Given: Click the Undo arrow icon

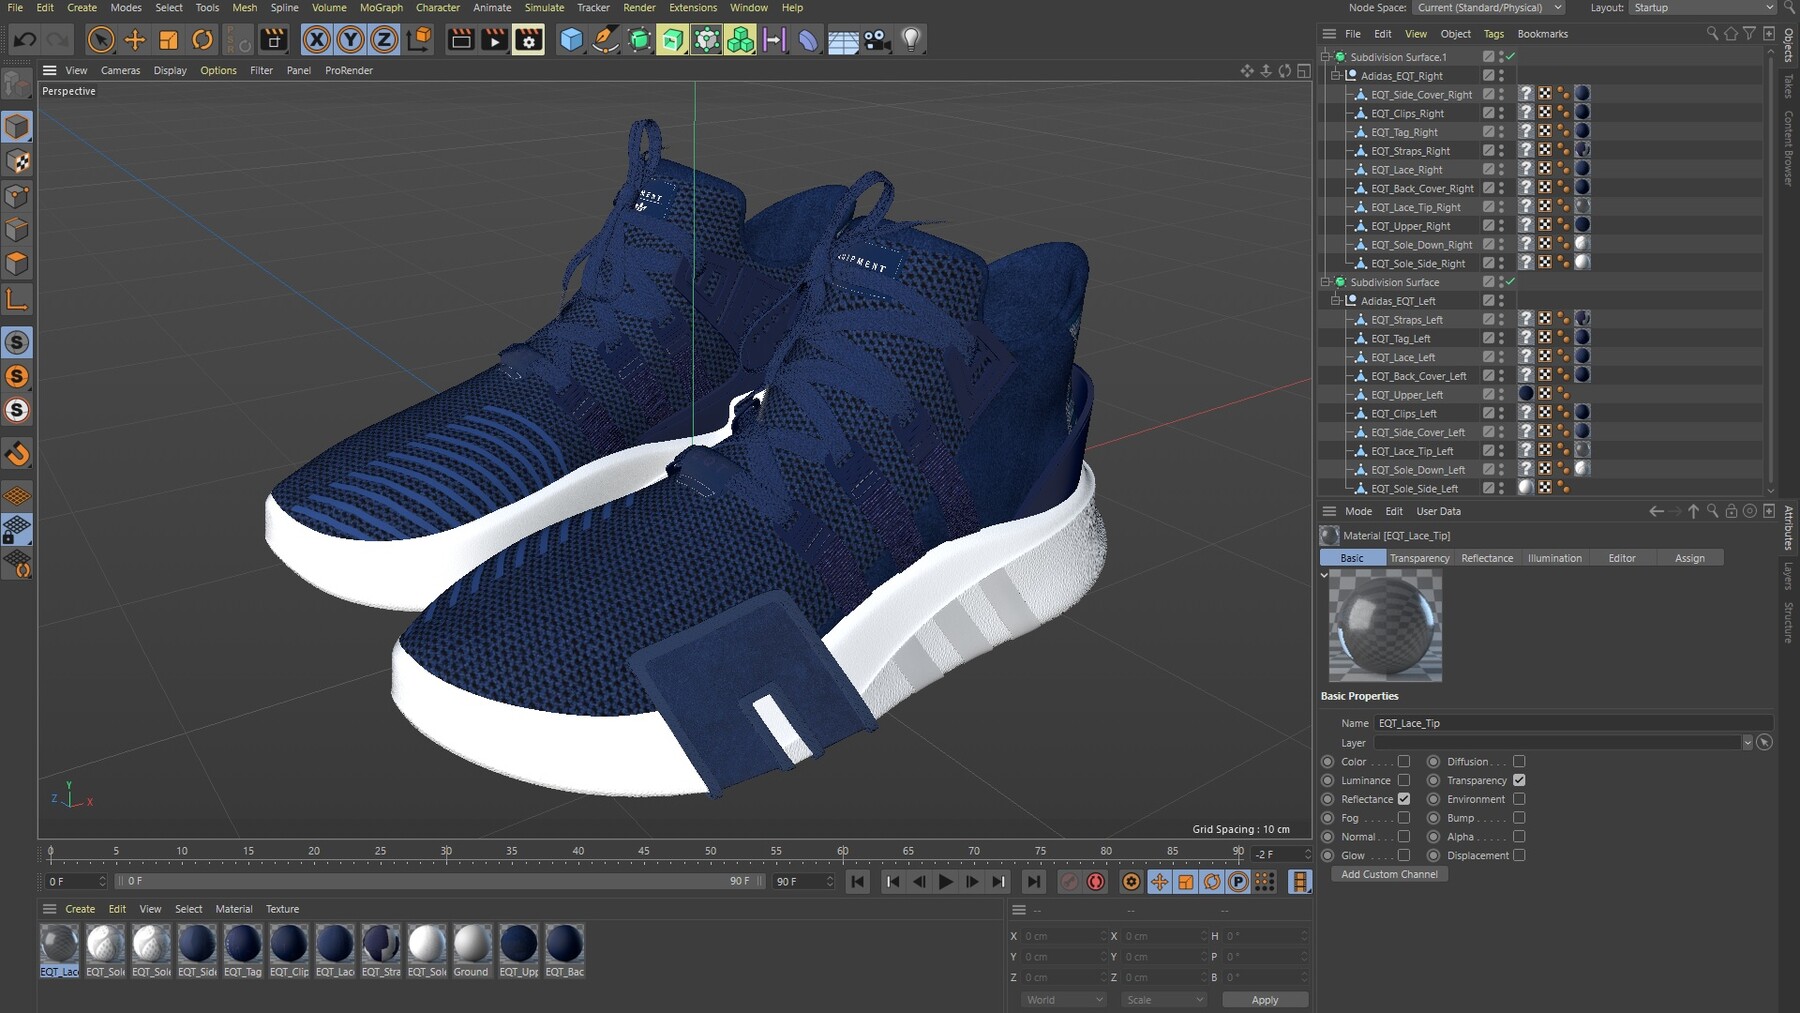Looking at the screenshot, I should click(25, 40).
